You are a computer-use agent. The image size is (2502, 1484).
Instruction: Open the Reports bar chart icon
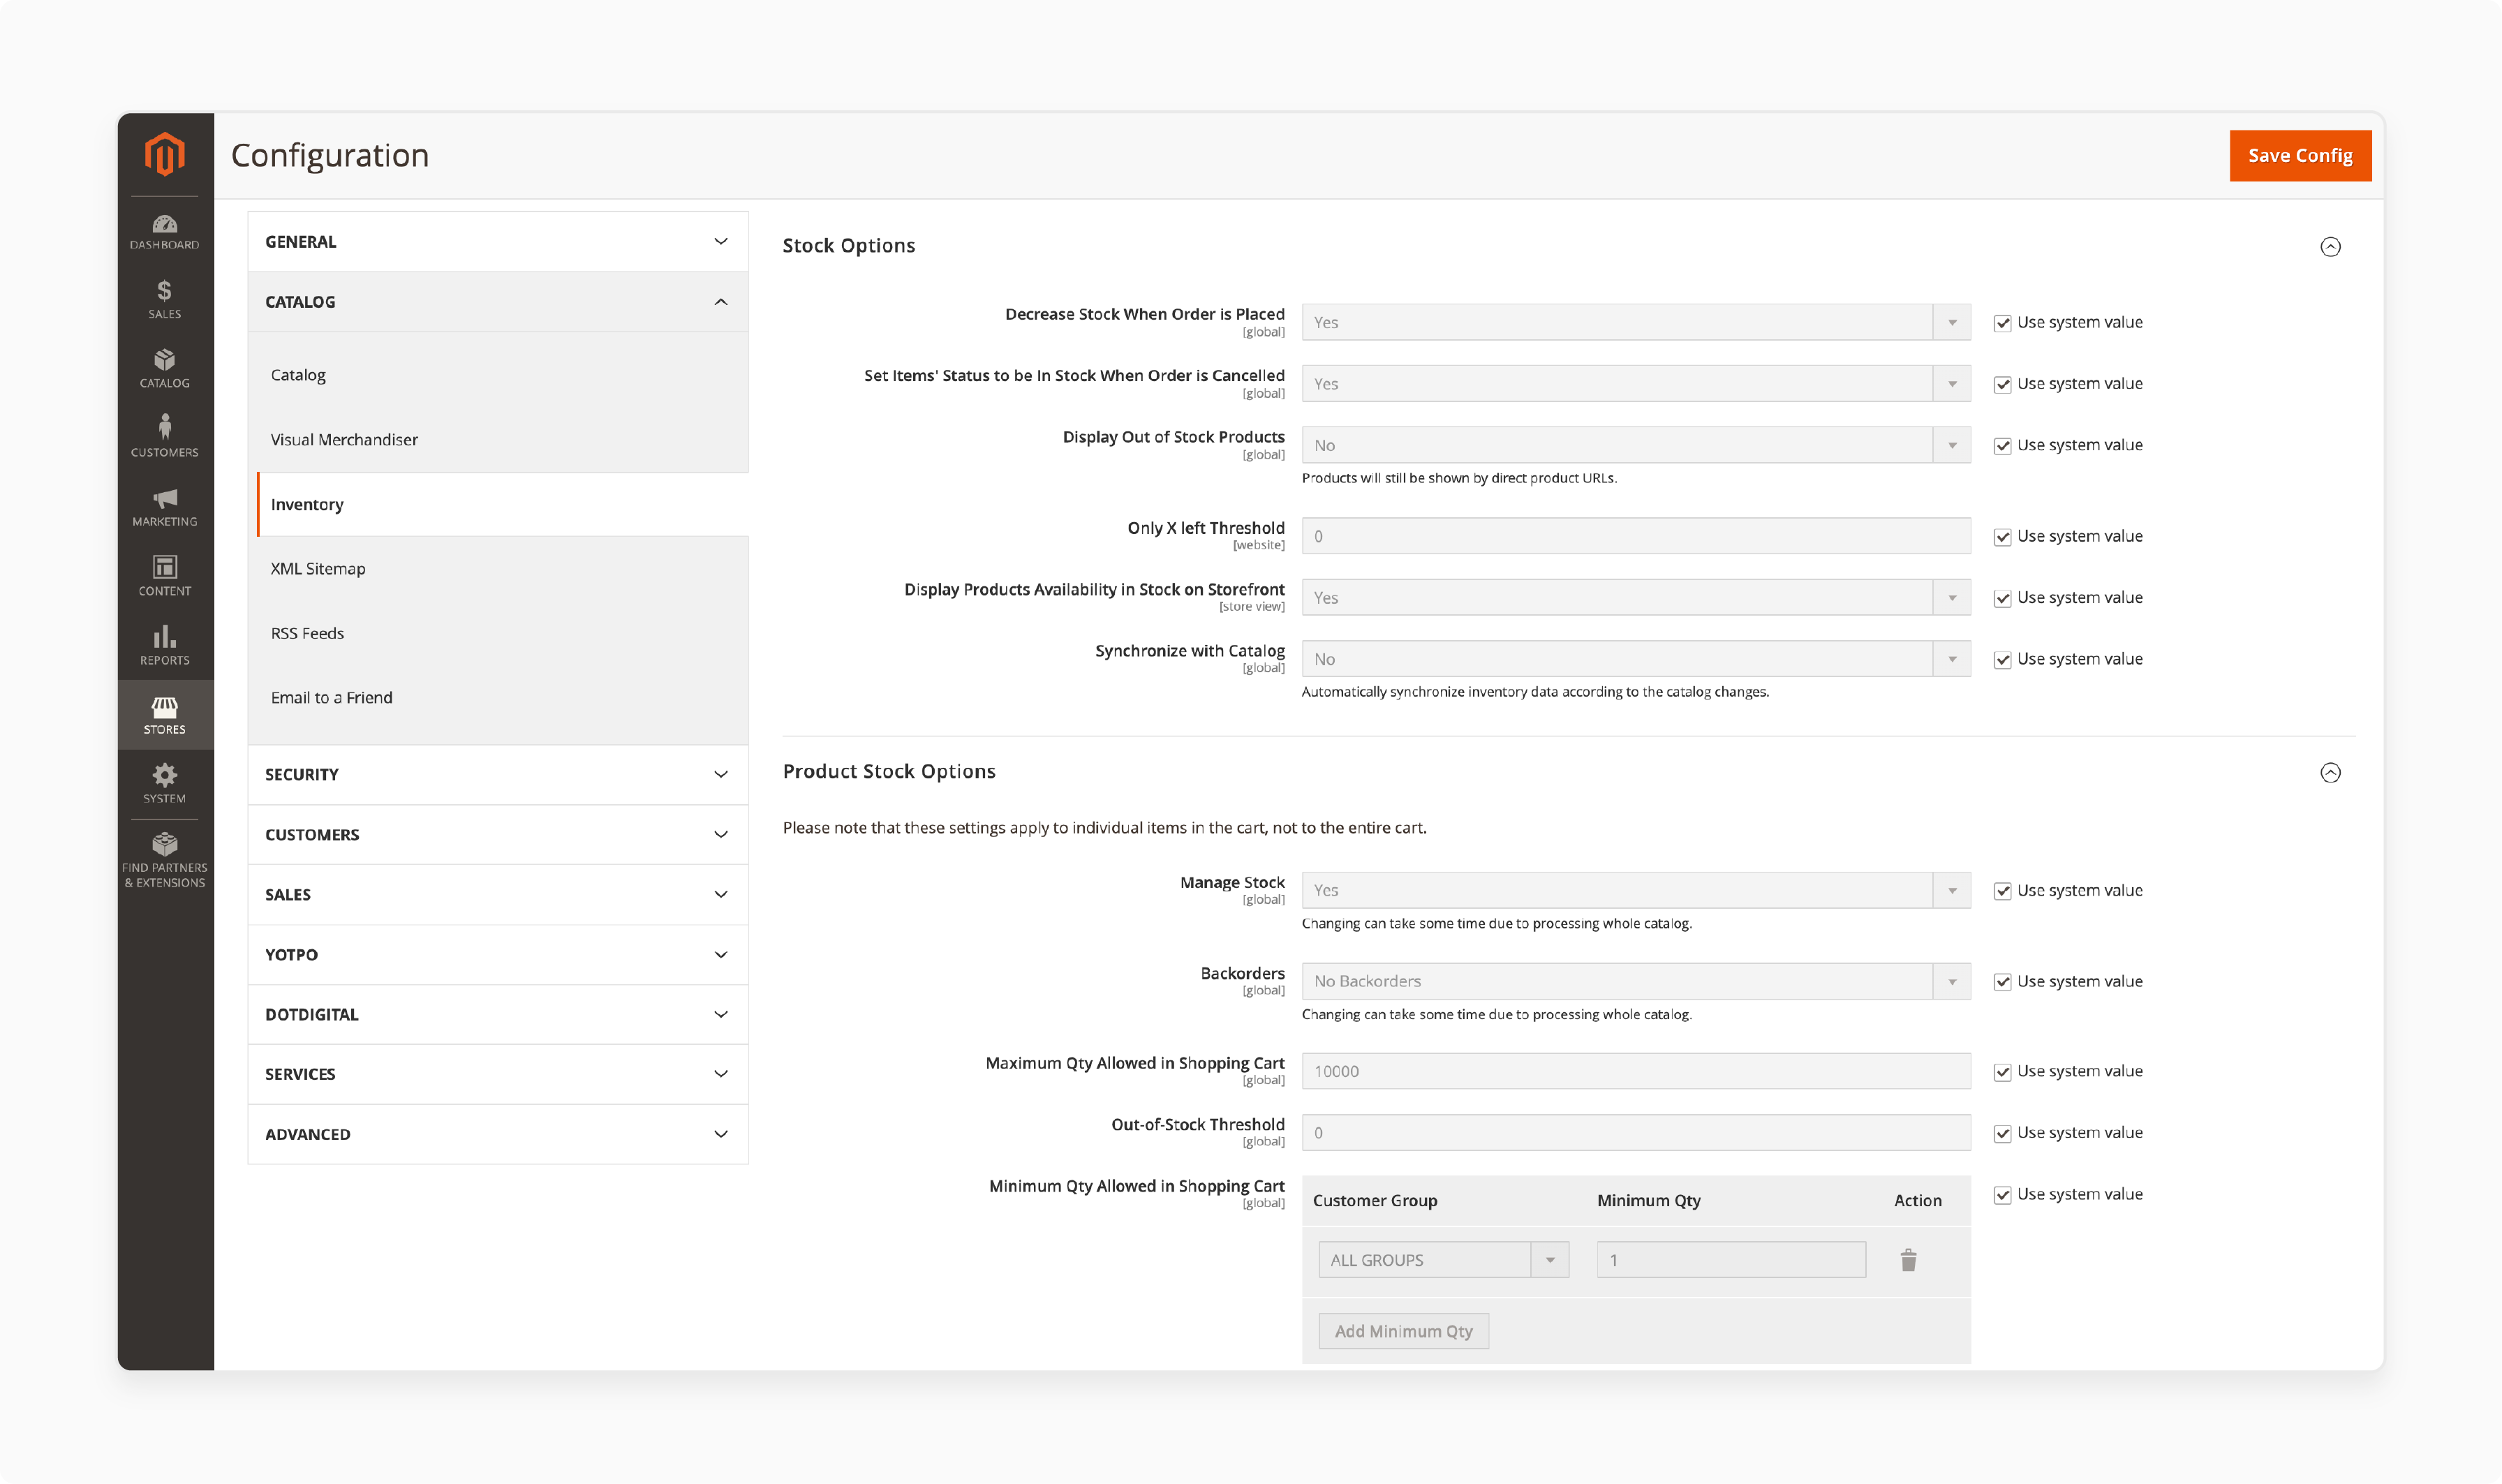point(165,646)
